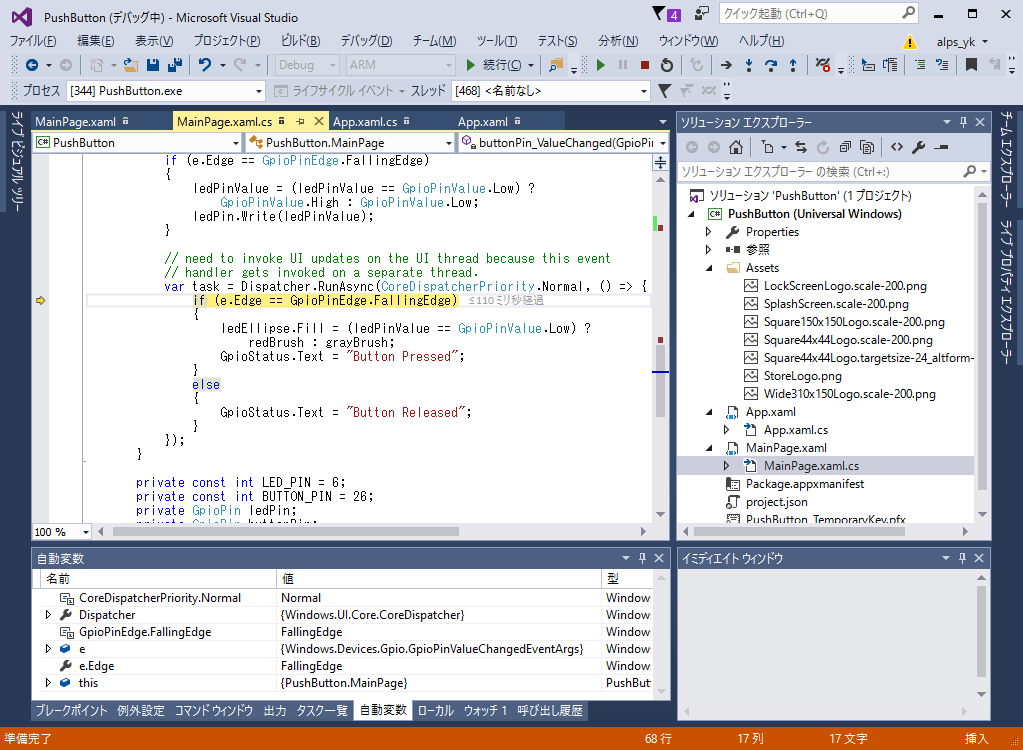
Task: Click the green Continue arrow in the debug toolbar
Action: click(x=601, y=65)
